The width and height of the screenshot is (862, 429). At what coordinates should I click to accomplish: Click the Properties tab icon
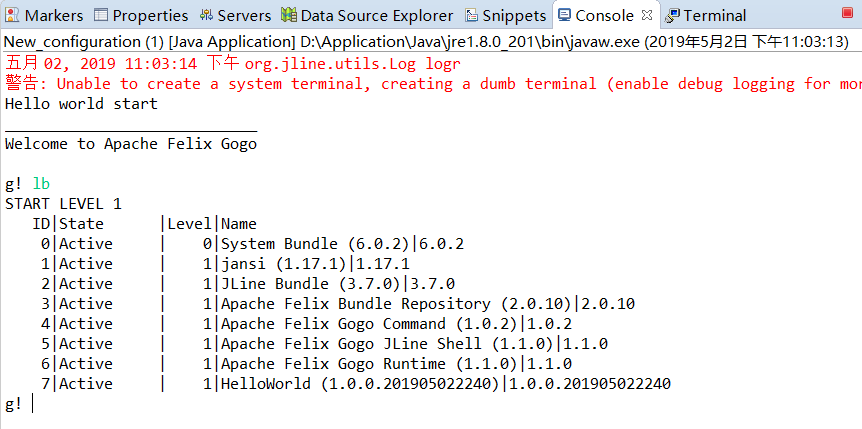(x=101, y=15)
